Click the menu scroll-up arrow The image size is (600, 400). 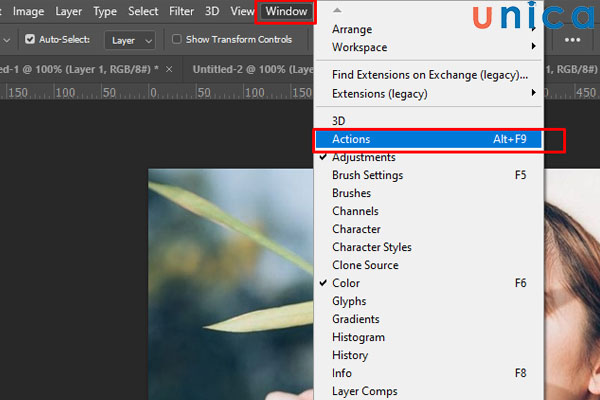point(337,10)
